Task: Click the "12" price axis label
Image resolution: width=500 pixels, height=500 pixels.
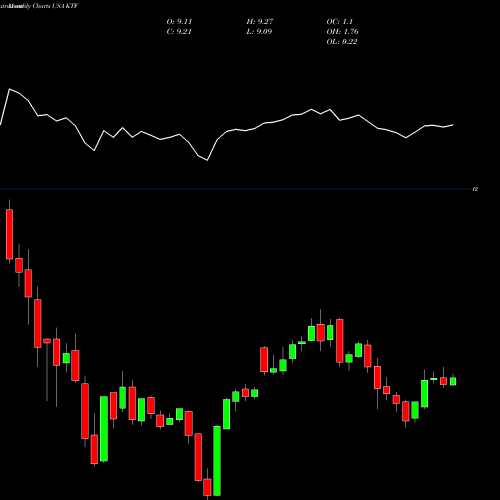Action: [475, 189]
